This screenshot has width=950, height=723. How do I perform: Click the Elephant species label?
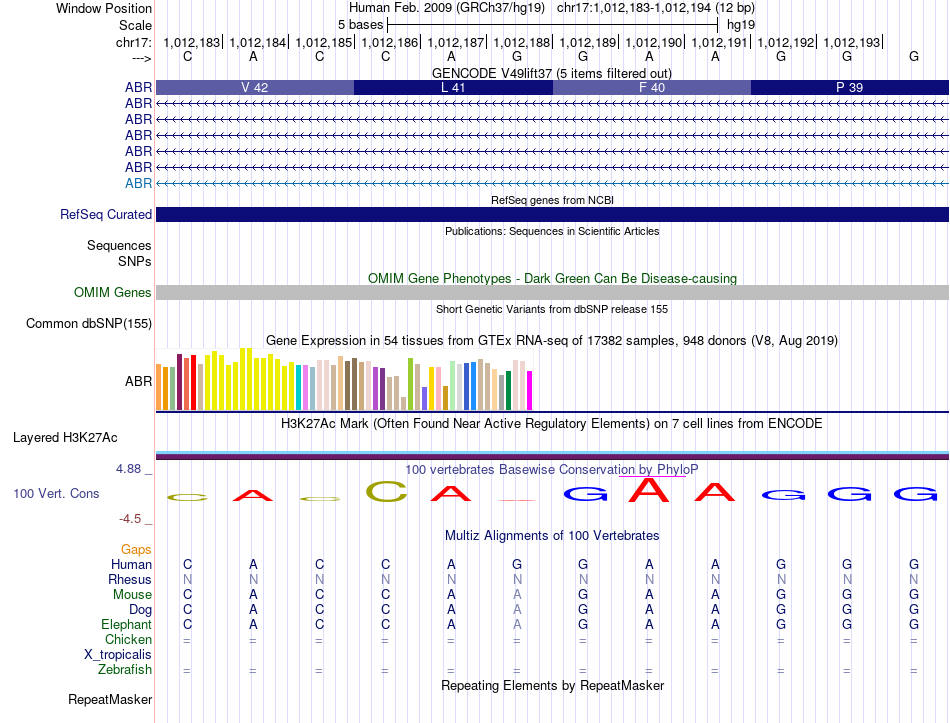126,624
